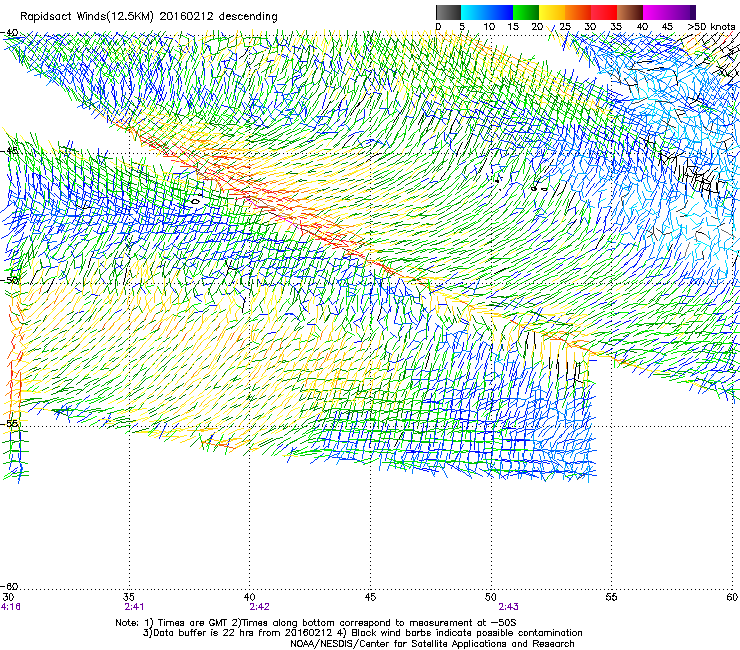Click the '40' longitude axis label

[x=250, y=597]
